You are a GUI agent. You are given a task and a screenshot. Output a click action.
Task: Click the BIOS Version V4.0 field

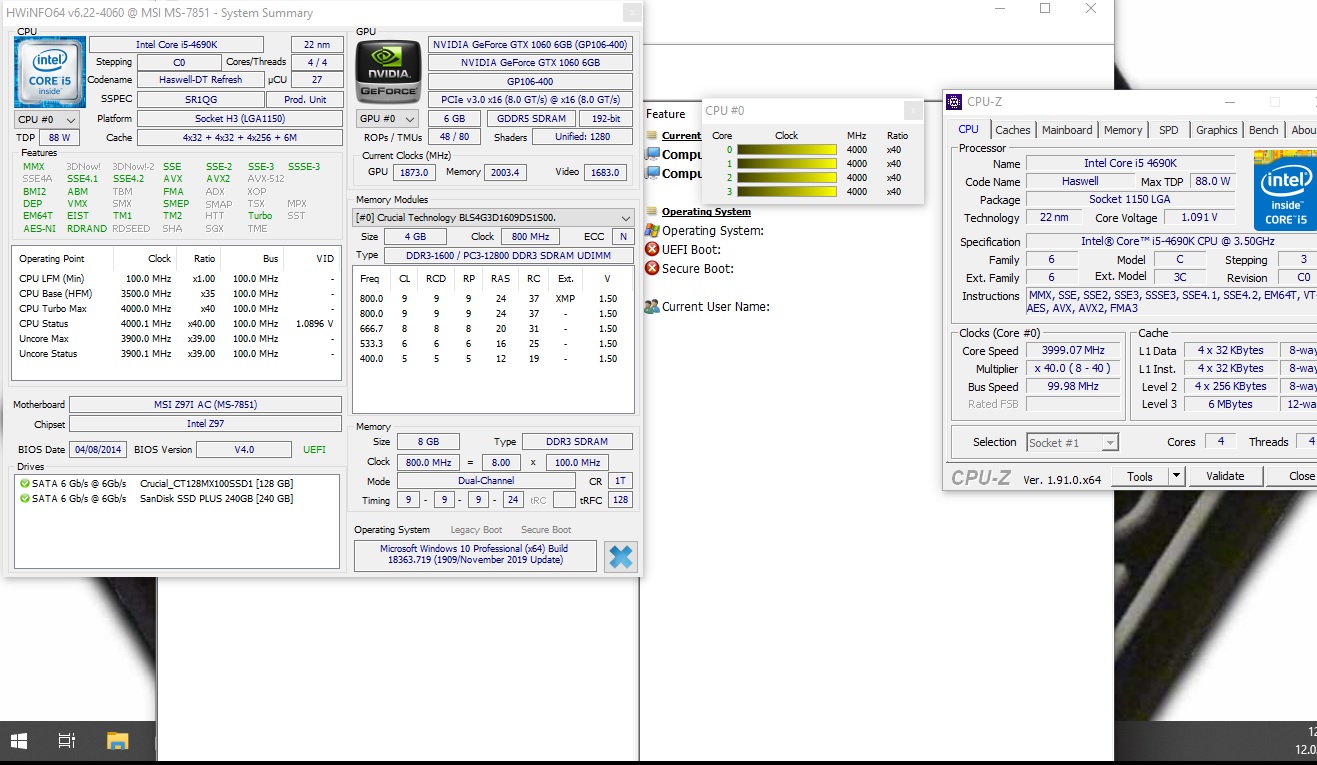[245, 450]
